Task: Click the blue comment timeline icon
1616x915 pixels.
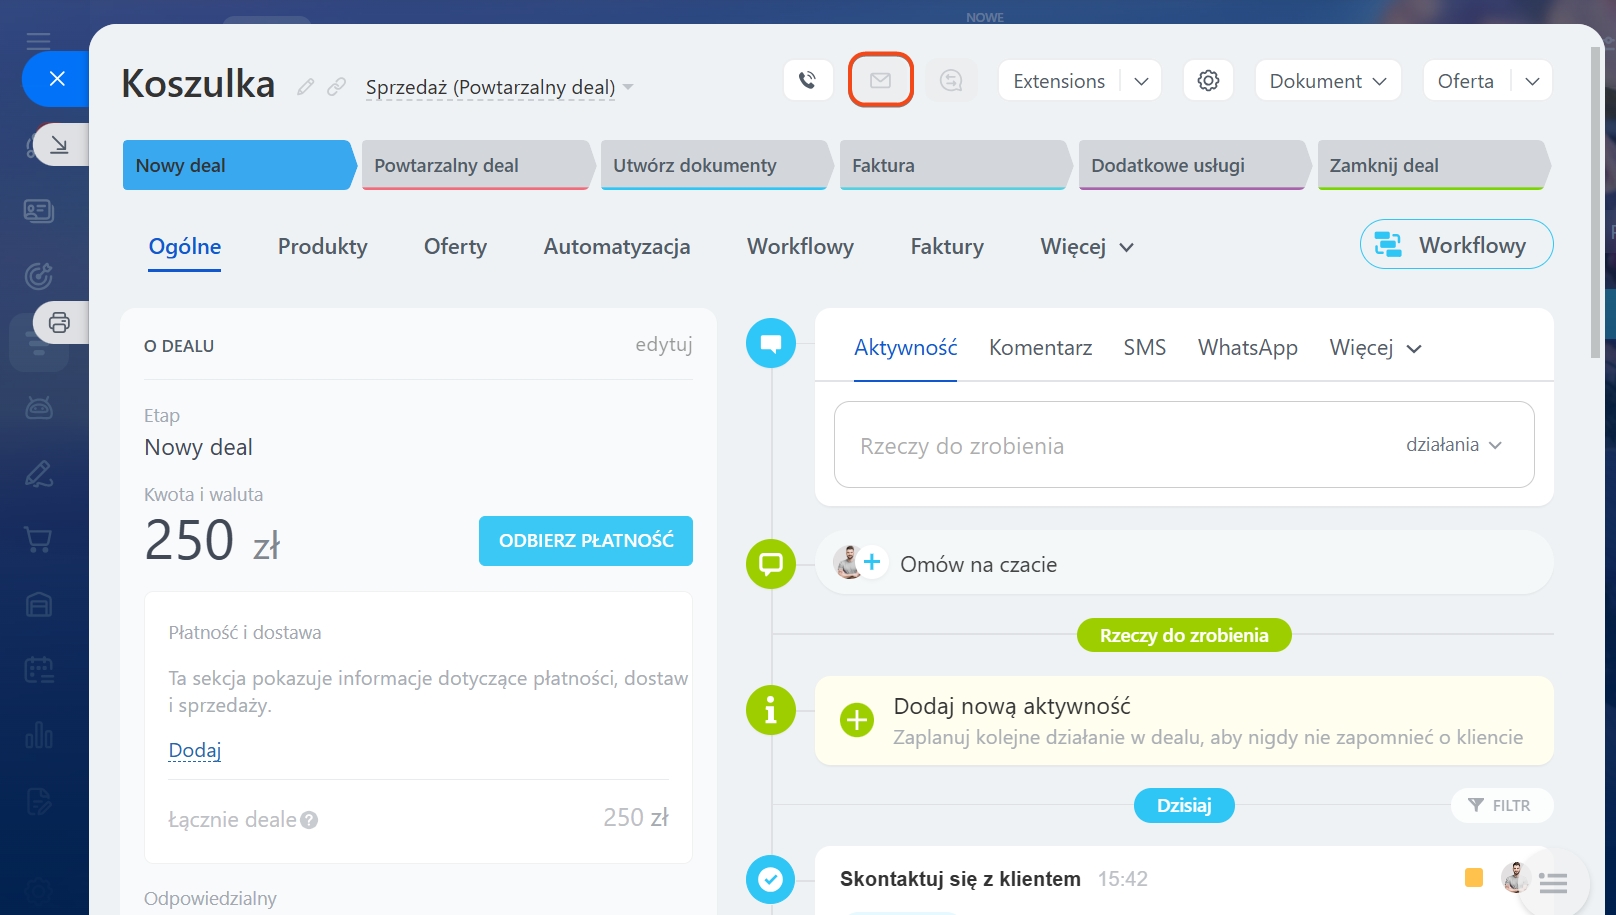Action: click(771, 343)
